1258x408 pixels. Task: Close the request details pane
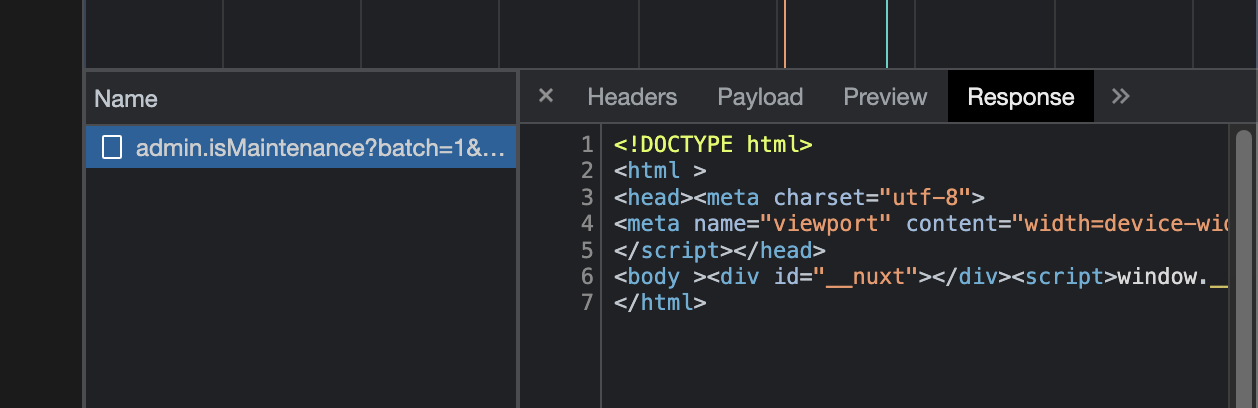pyautogui.click(x=546, y=96)
